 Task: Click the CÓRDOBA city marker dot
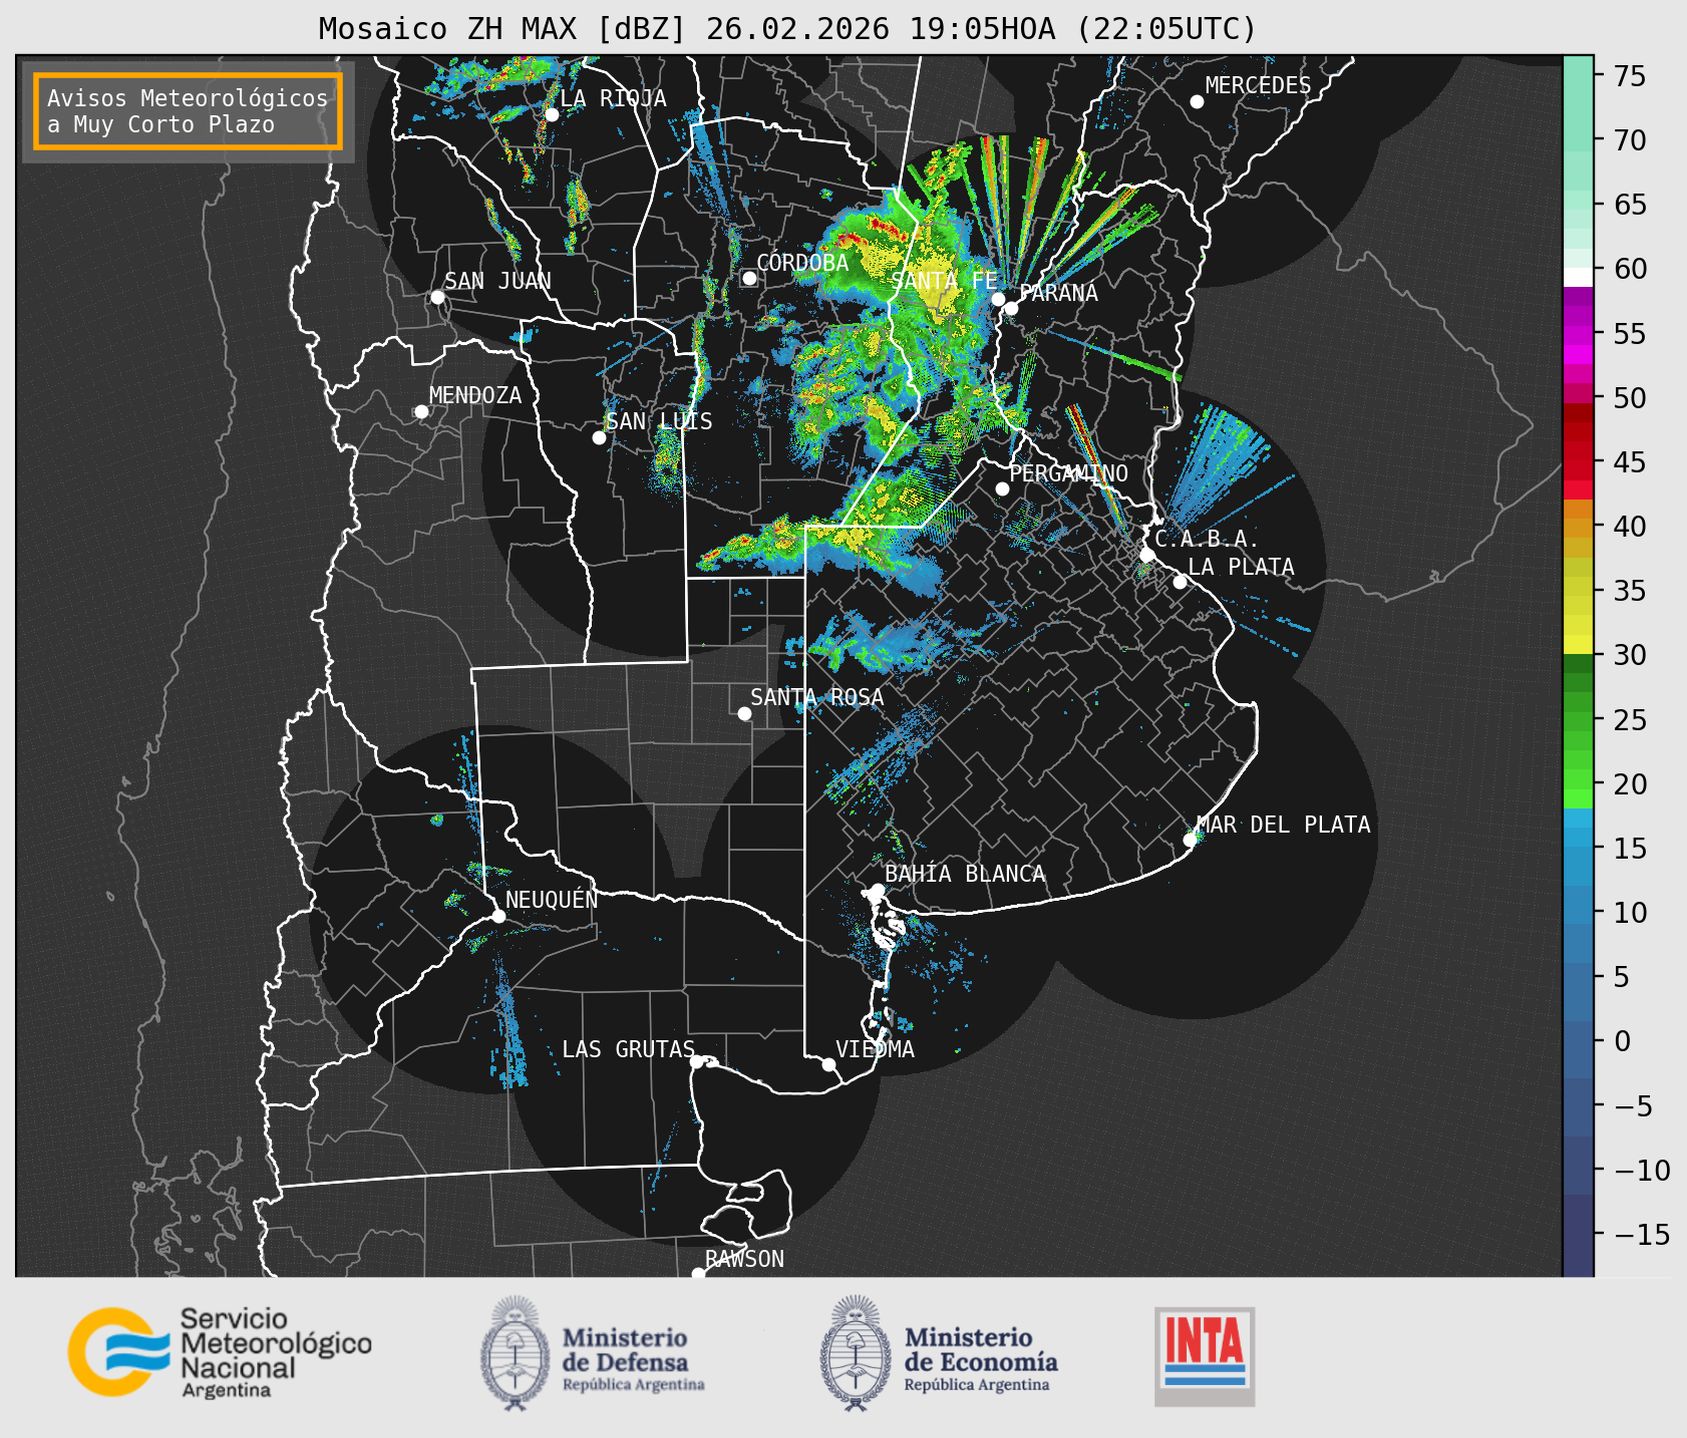pos(749,278)
